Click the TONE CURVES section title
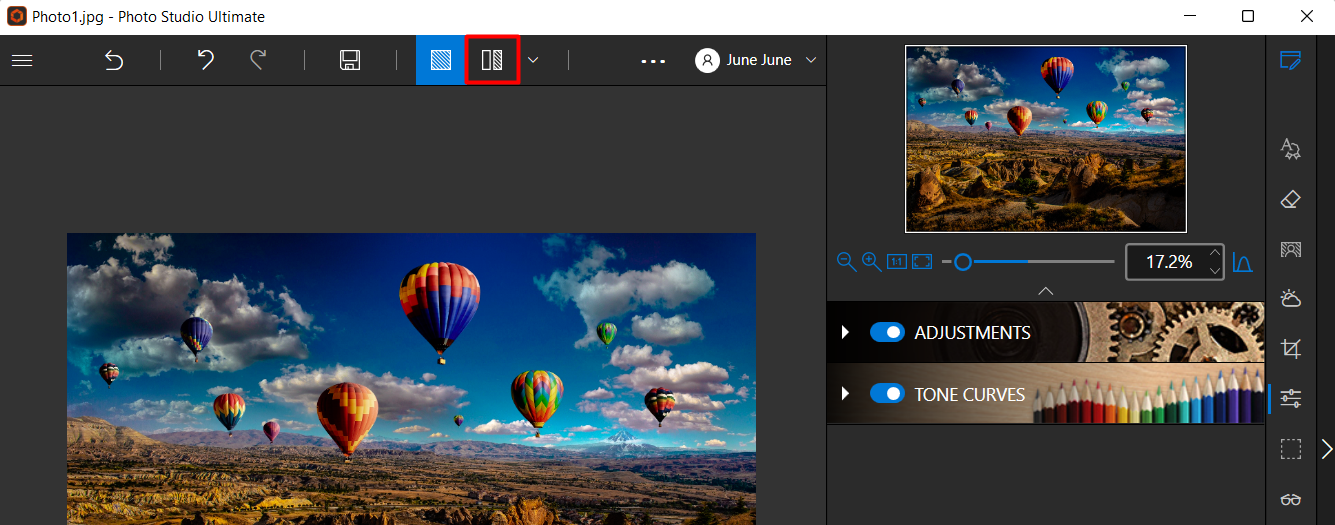1335x525 pixels. pyautogui.click(x=970, y=395)
